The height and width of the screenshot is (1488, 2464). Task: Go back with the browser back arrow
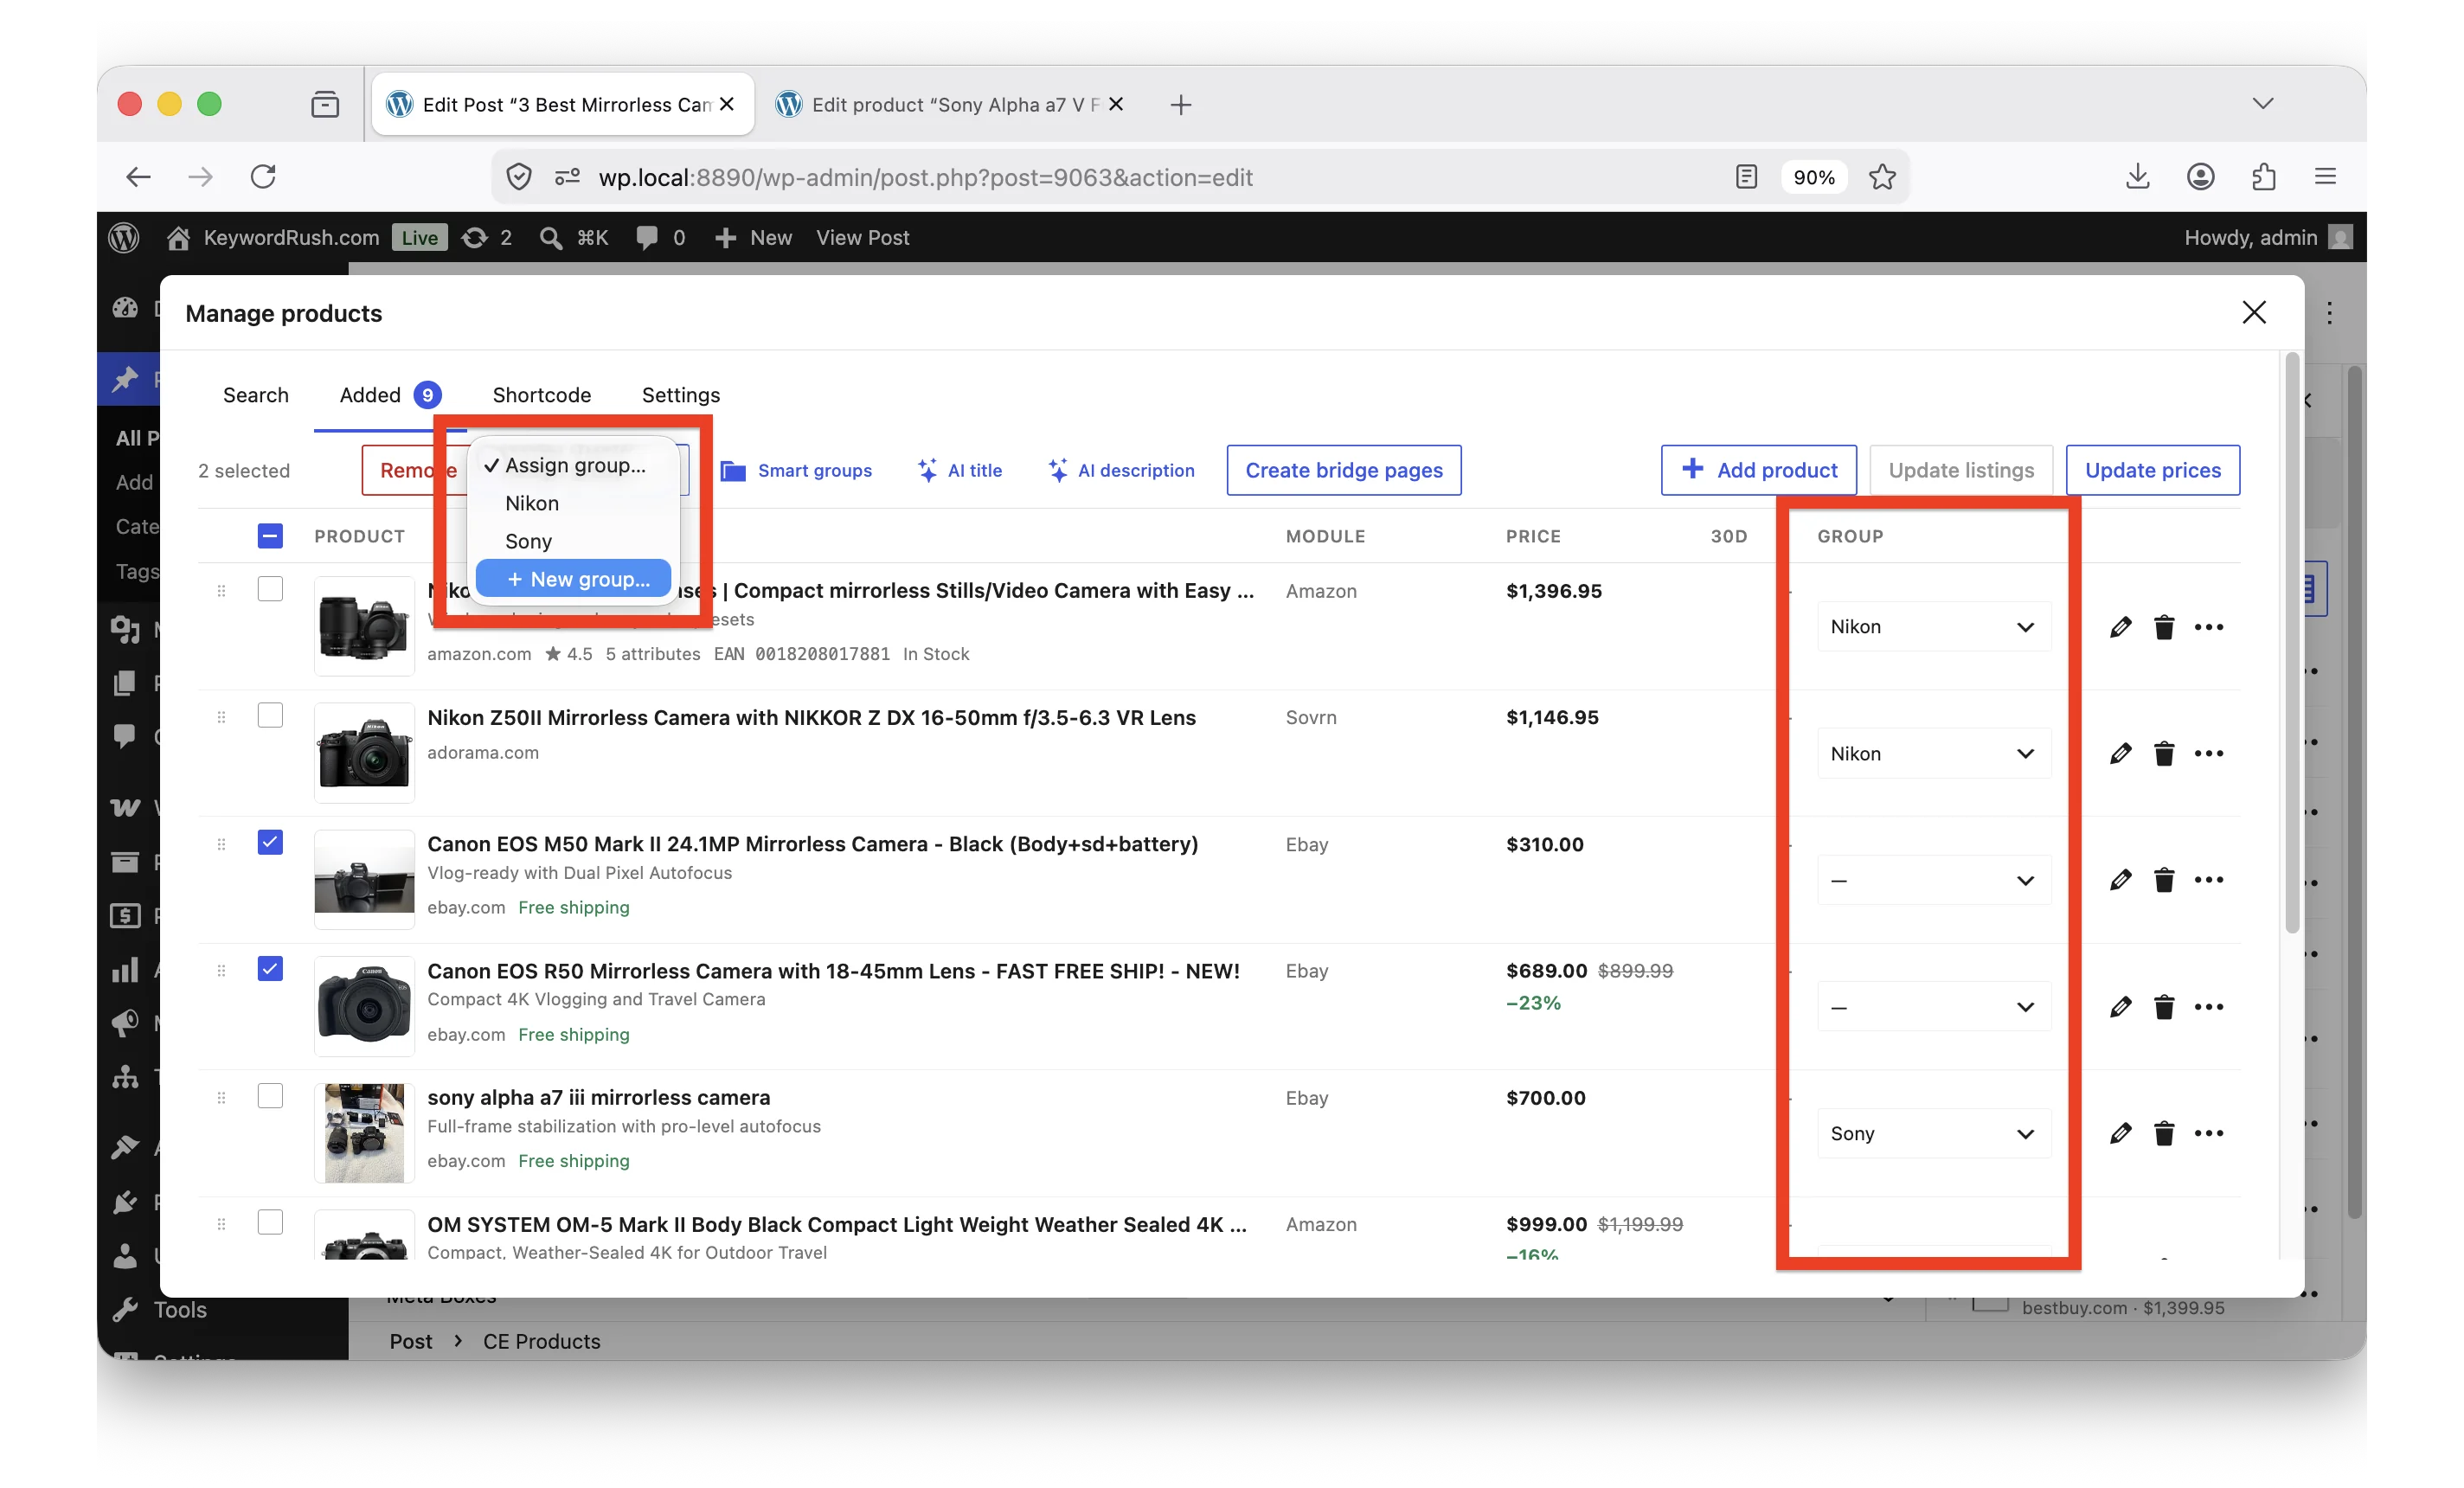click(x=138, y=177)
